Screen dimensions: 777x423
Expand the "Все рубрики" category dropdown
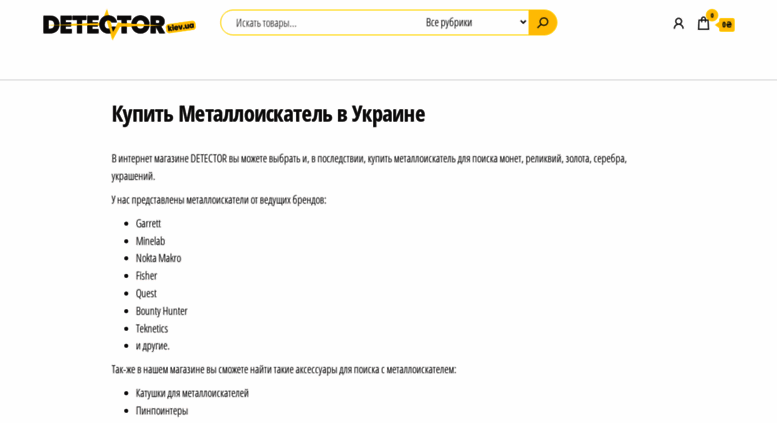click(x=474, y=22)
